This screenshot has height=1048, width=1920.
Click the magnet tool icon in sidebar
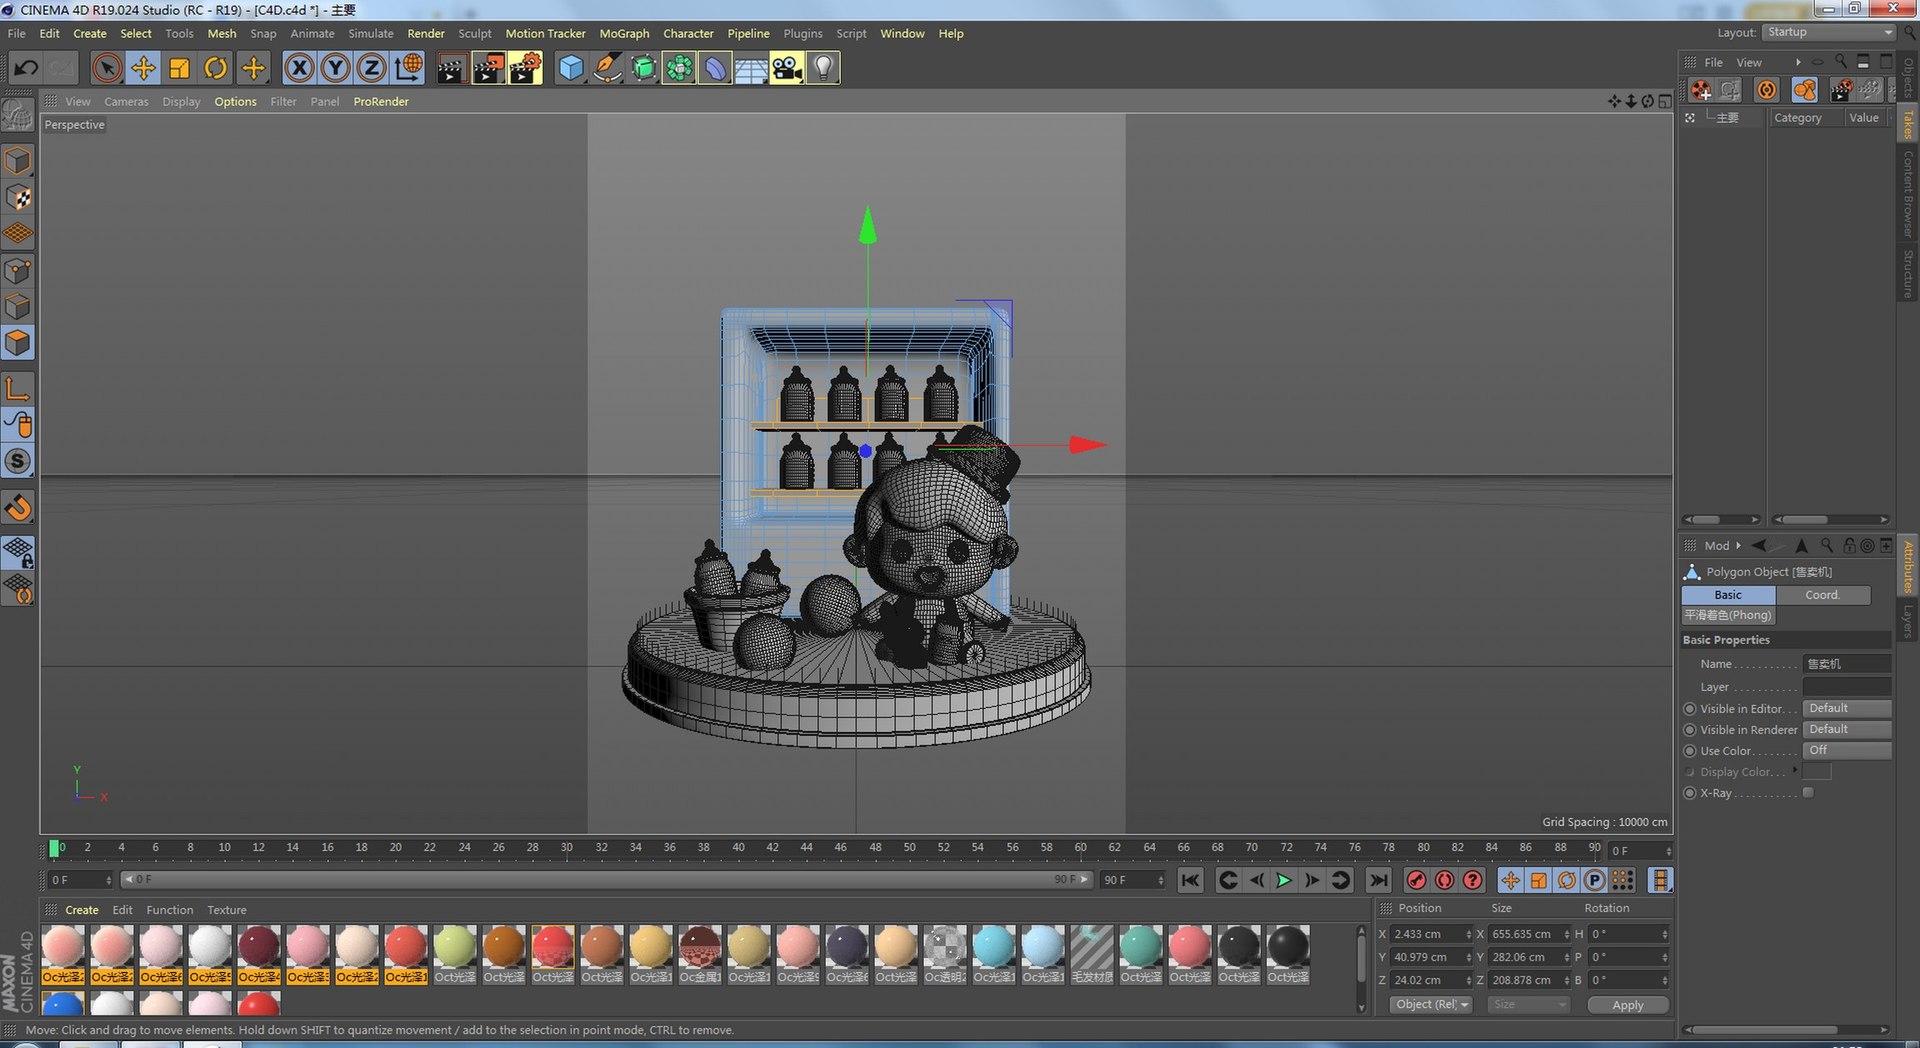18,507
